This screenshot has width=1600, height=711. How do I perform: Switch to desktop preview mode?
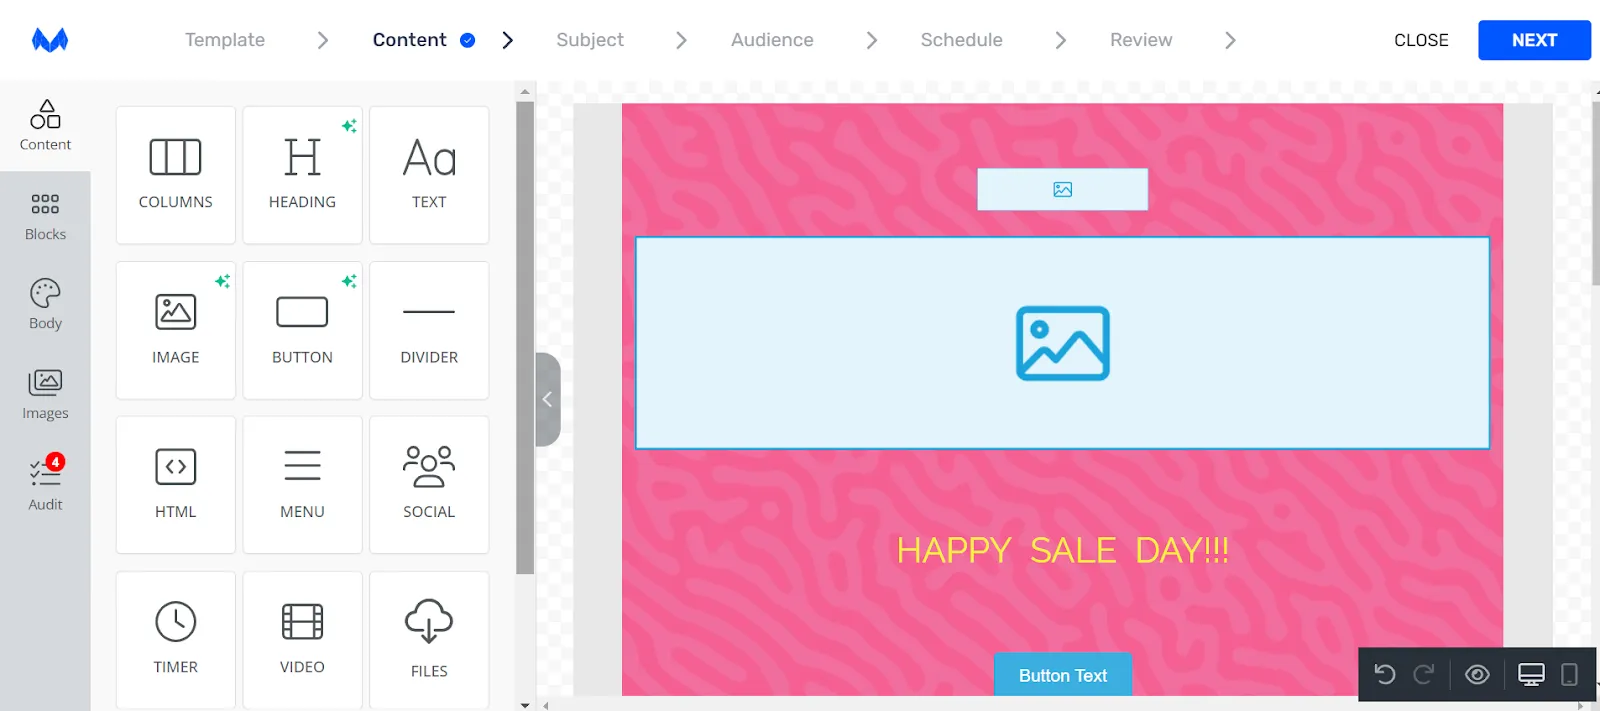pyautogui.click(x=1531, y=675)
